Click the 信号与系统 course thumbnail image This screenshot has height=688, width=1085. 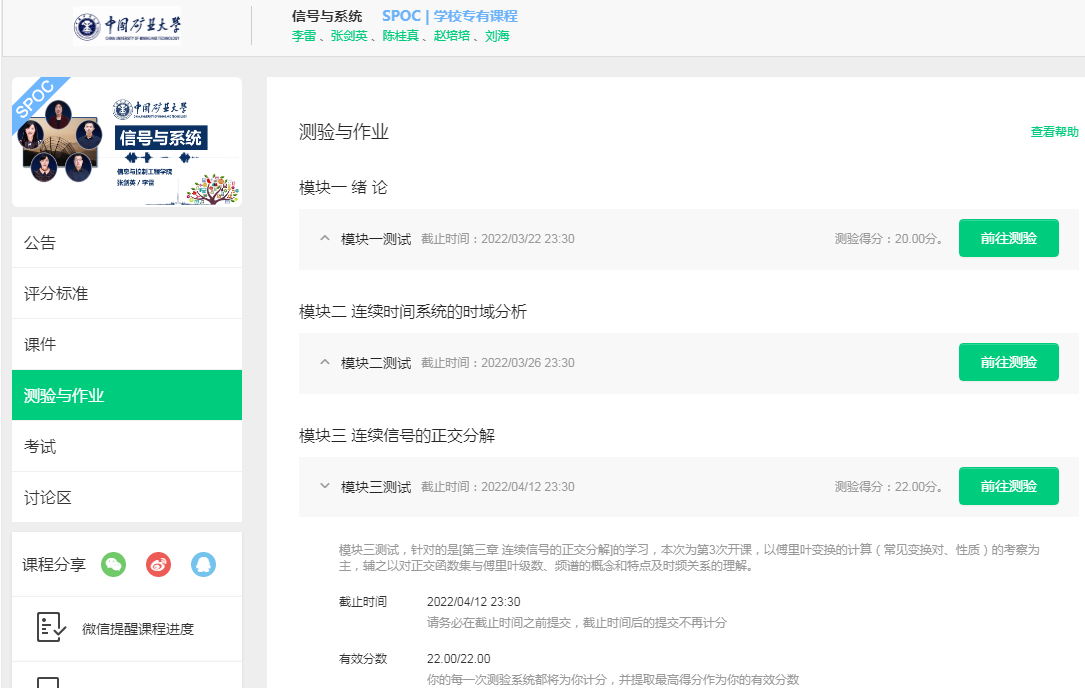click(127, 142)
